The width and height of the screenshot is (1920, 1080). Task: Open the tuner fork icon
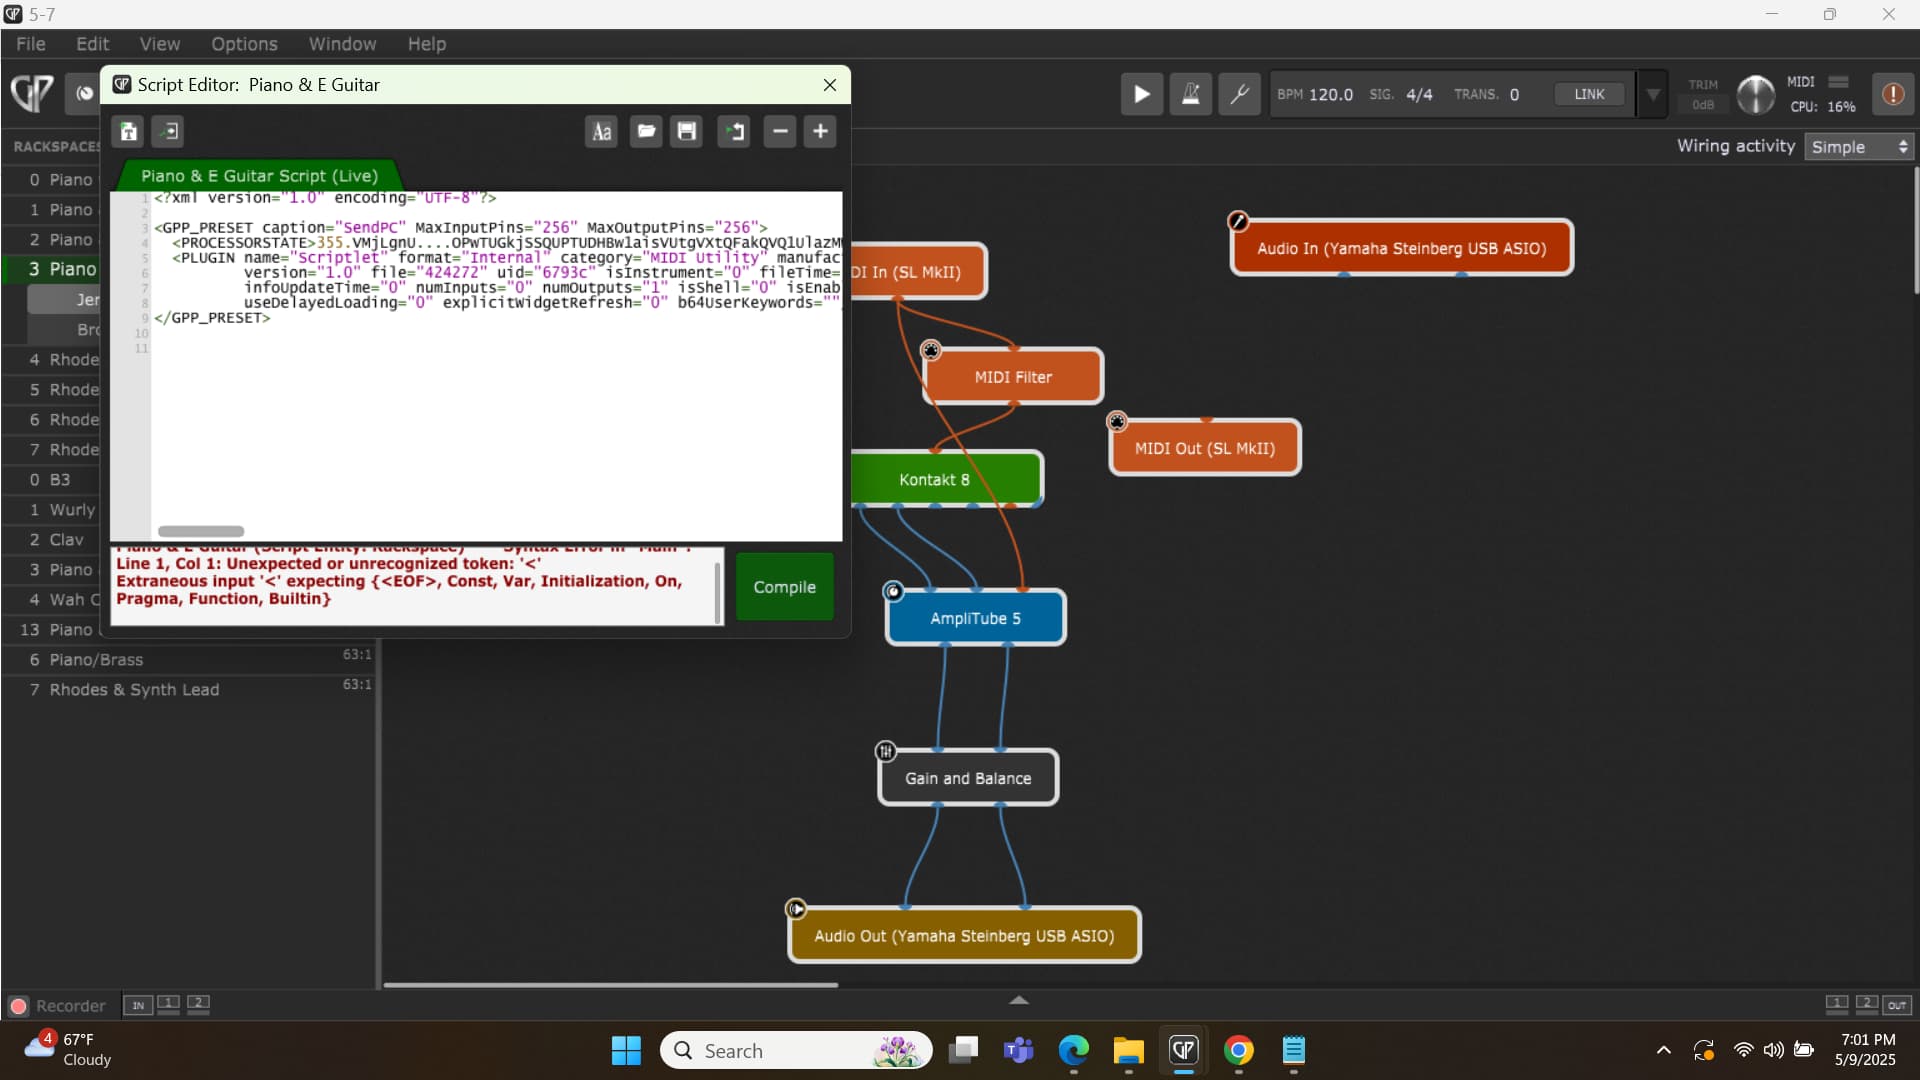[x=1239, y=95]
